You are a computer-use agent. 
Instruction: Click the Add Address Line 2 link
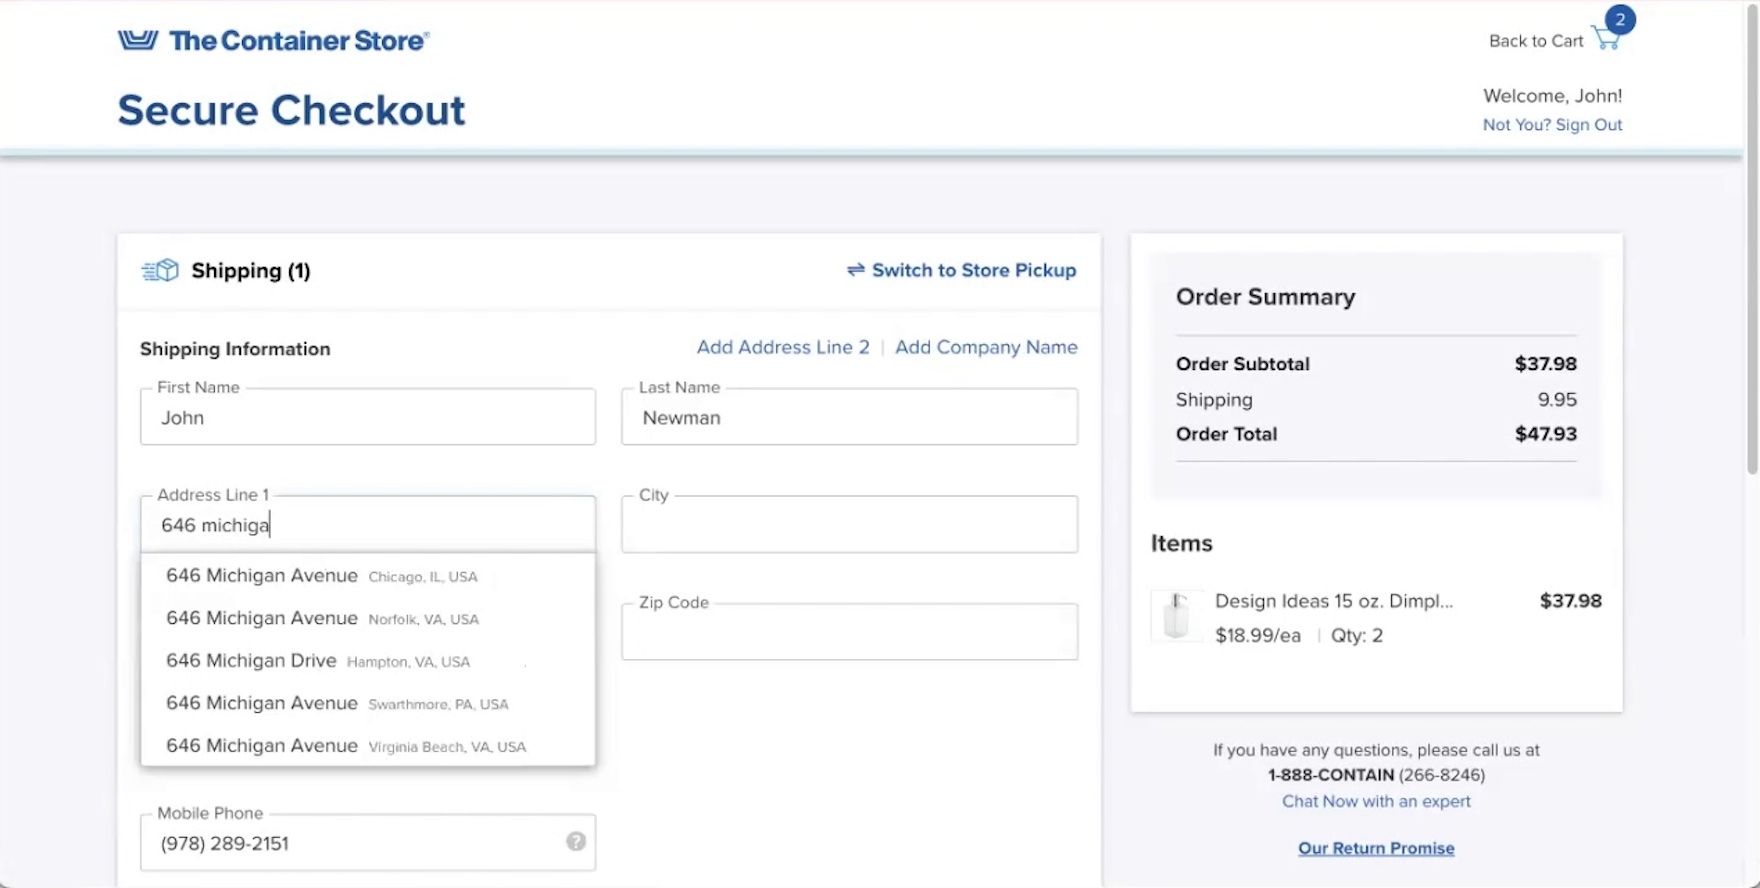pos(783,347)
